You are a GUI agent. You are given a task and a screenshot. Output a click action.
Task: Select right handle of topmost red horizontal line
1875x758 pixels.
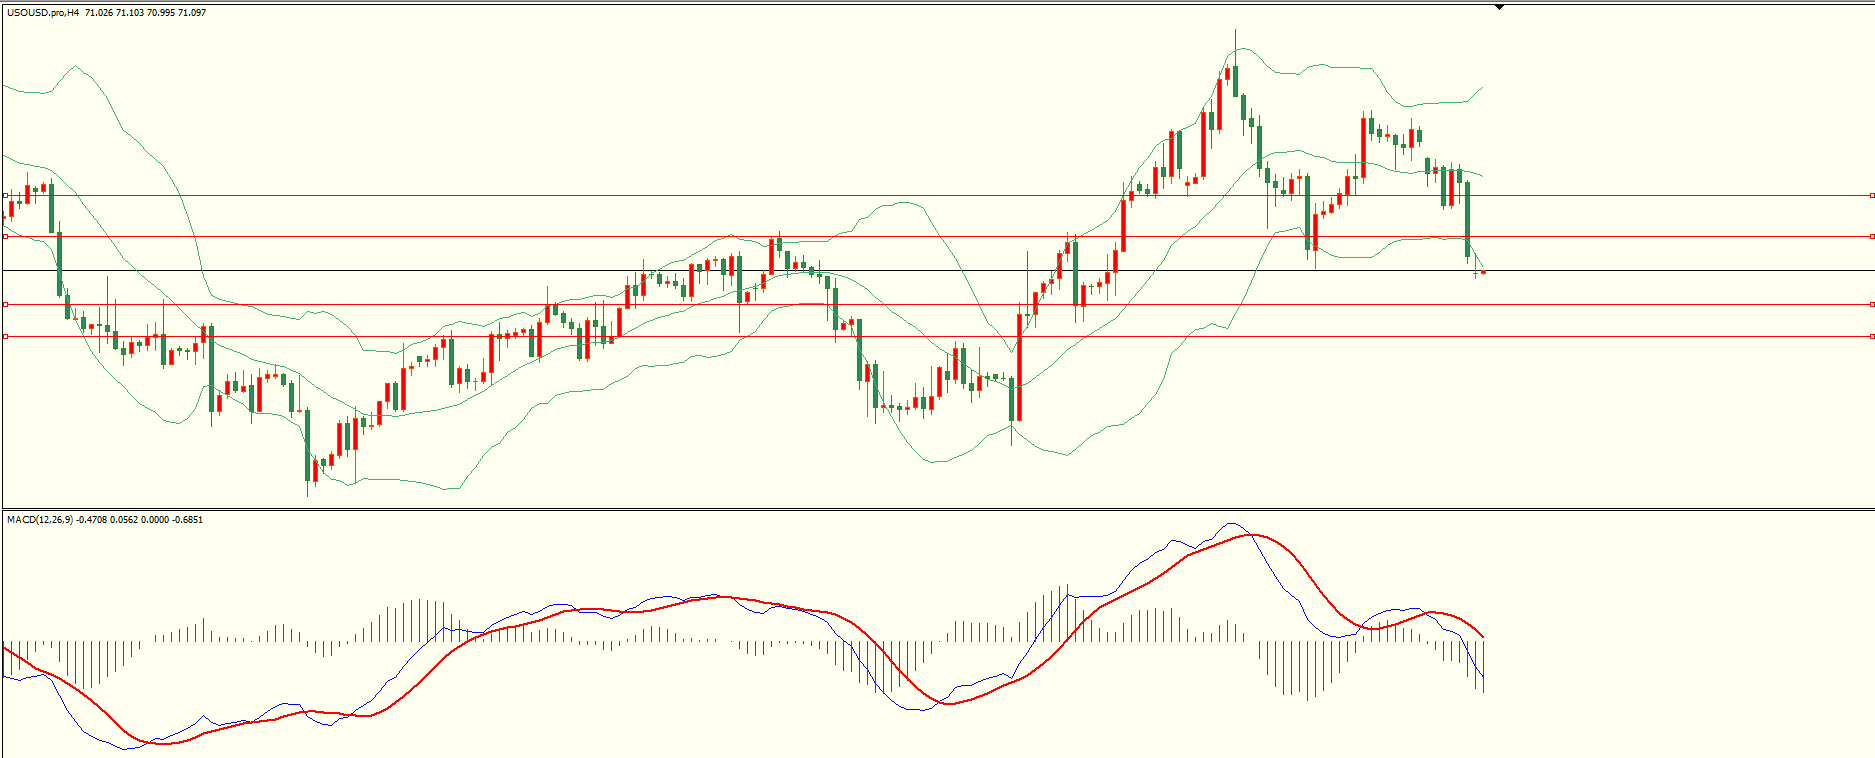[x=1871, y=196]
